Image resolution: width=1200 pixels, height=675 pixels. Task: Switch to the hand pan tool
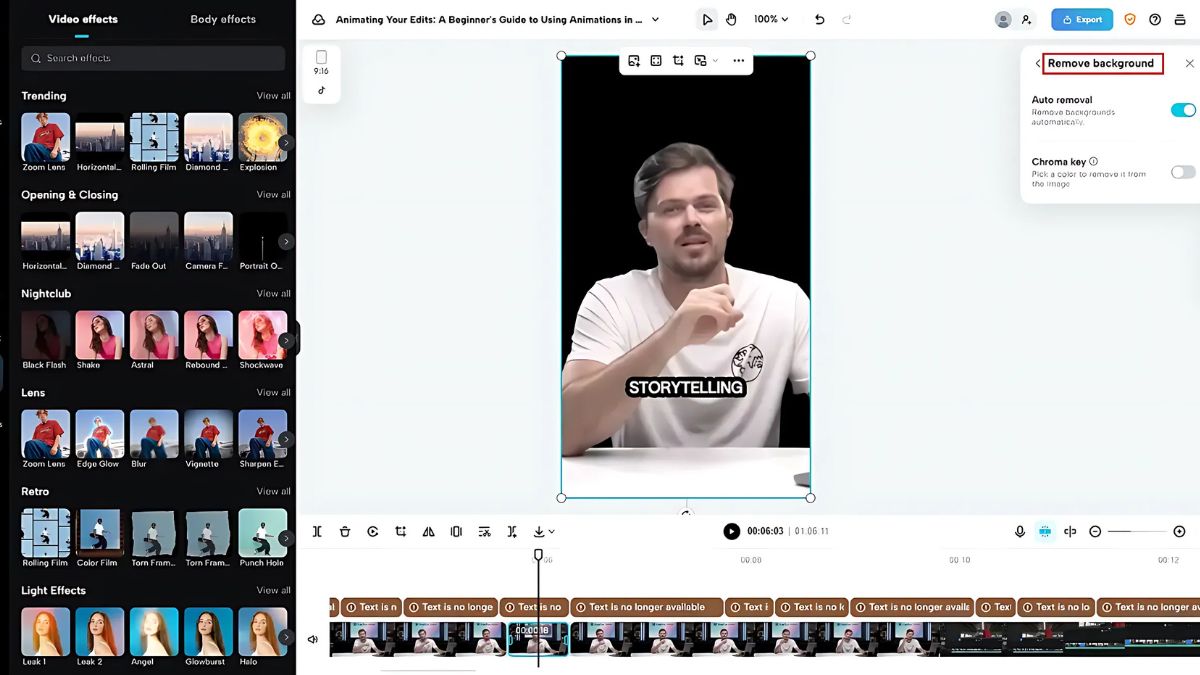click(731, 19)
